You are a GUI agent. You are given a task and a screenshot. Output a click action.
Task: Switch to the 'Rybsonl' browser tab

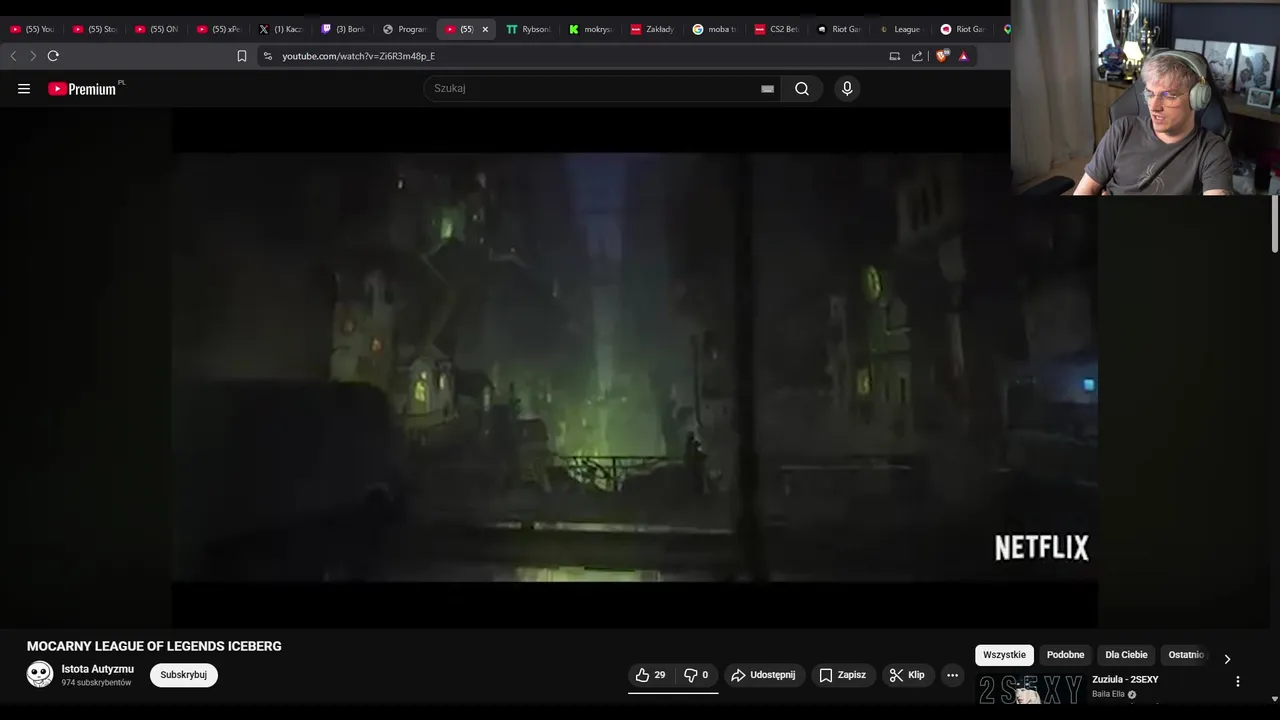point(529,29)
